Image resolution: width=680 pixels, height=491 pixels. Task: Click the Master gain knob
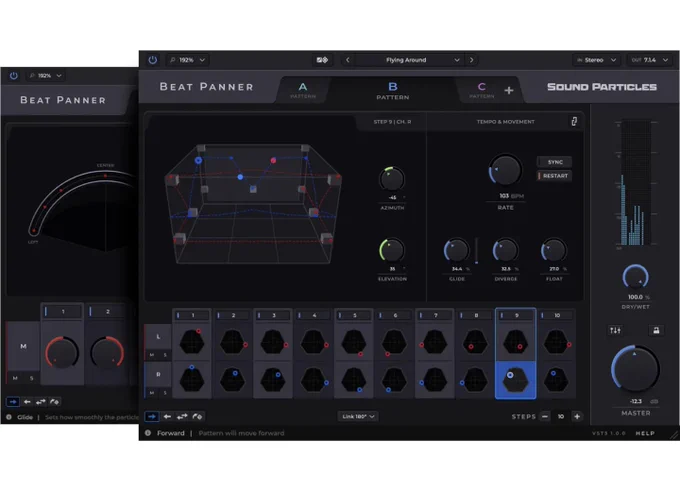tap(635, 369)
